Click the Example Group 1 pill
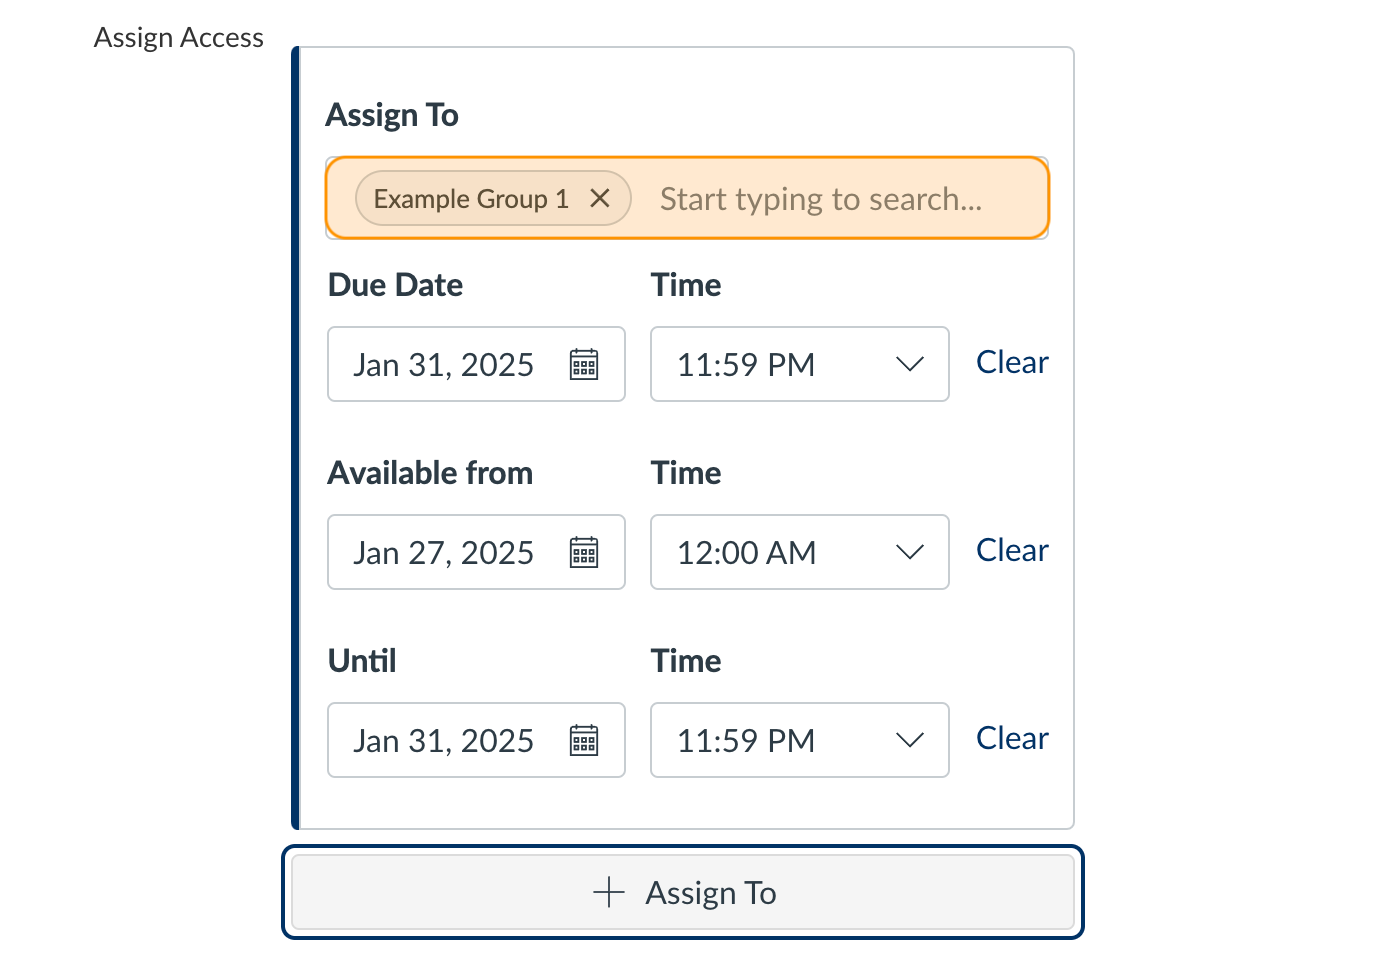The width and height of the screenshot is (1390, 969). pos(469,198)
